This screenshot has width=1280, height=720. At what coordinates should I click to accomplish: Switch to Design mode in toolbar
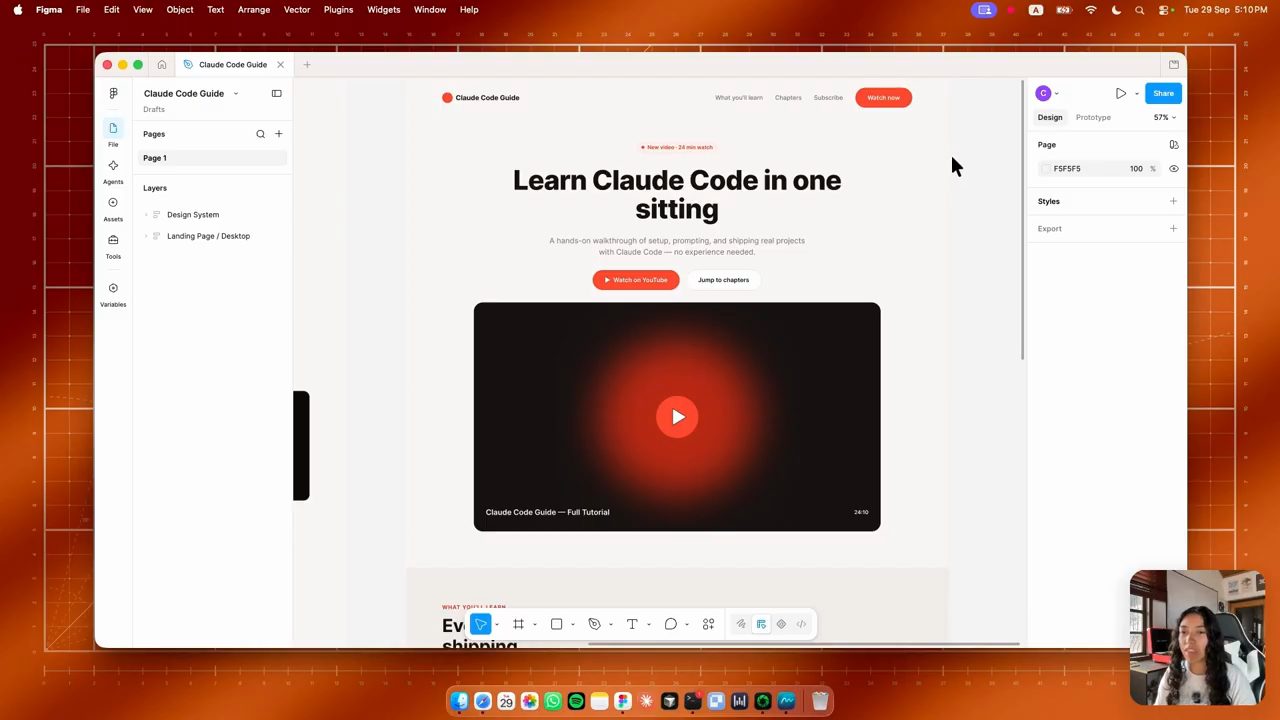click(761, 624)
